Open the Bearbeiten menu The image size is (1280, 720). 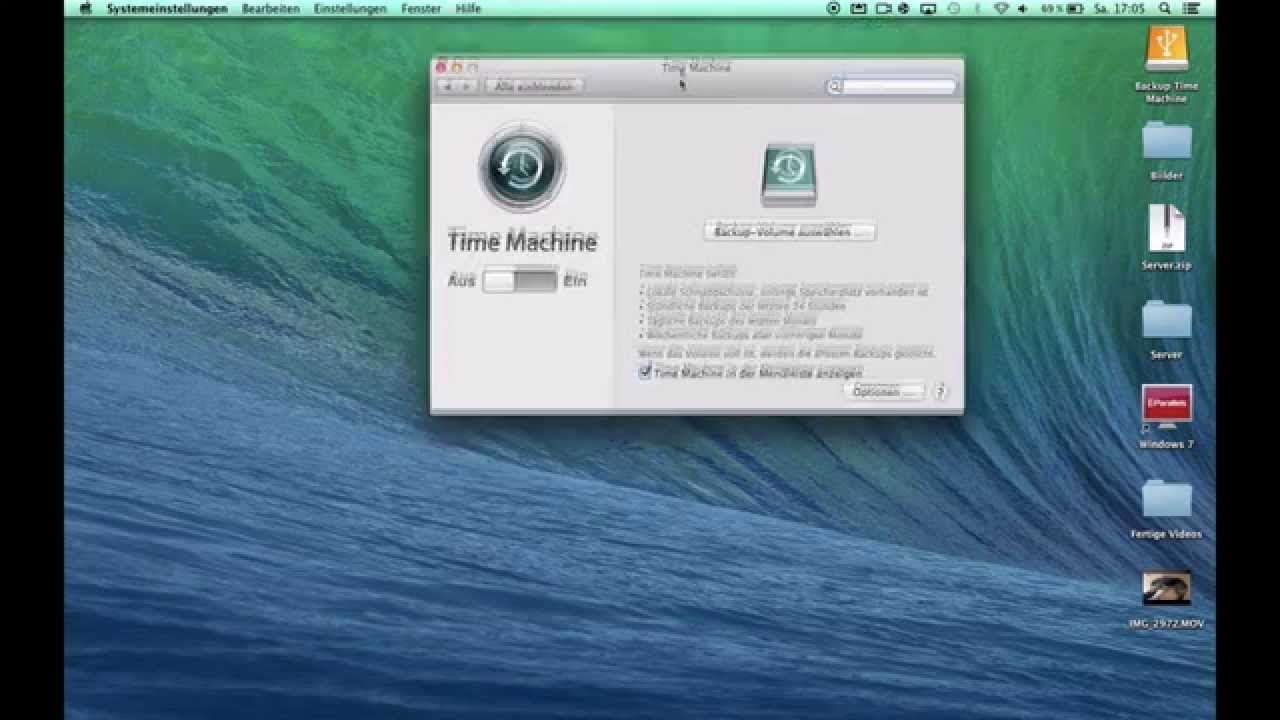click(x=271, y=8)
